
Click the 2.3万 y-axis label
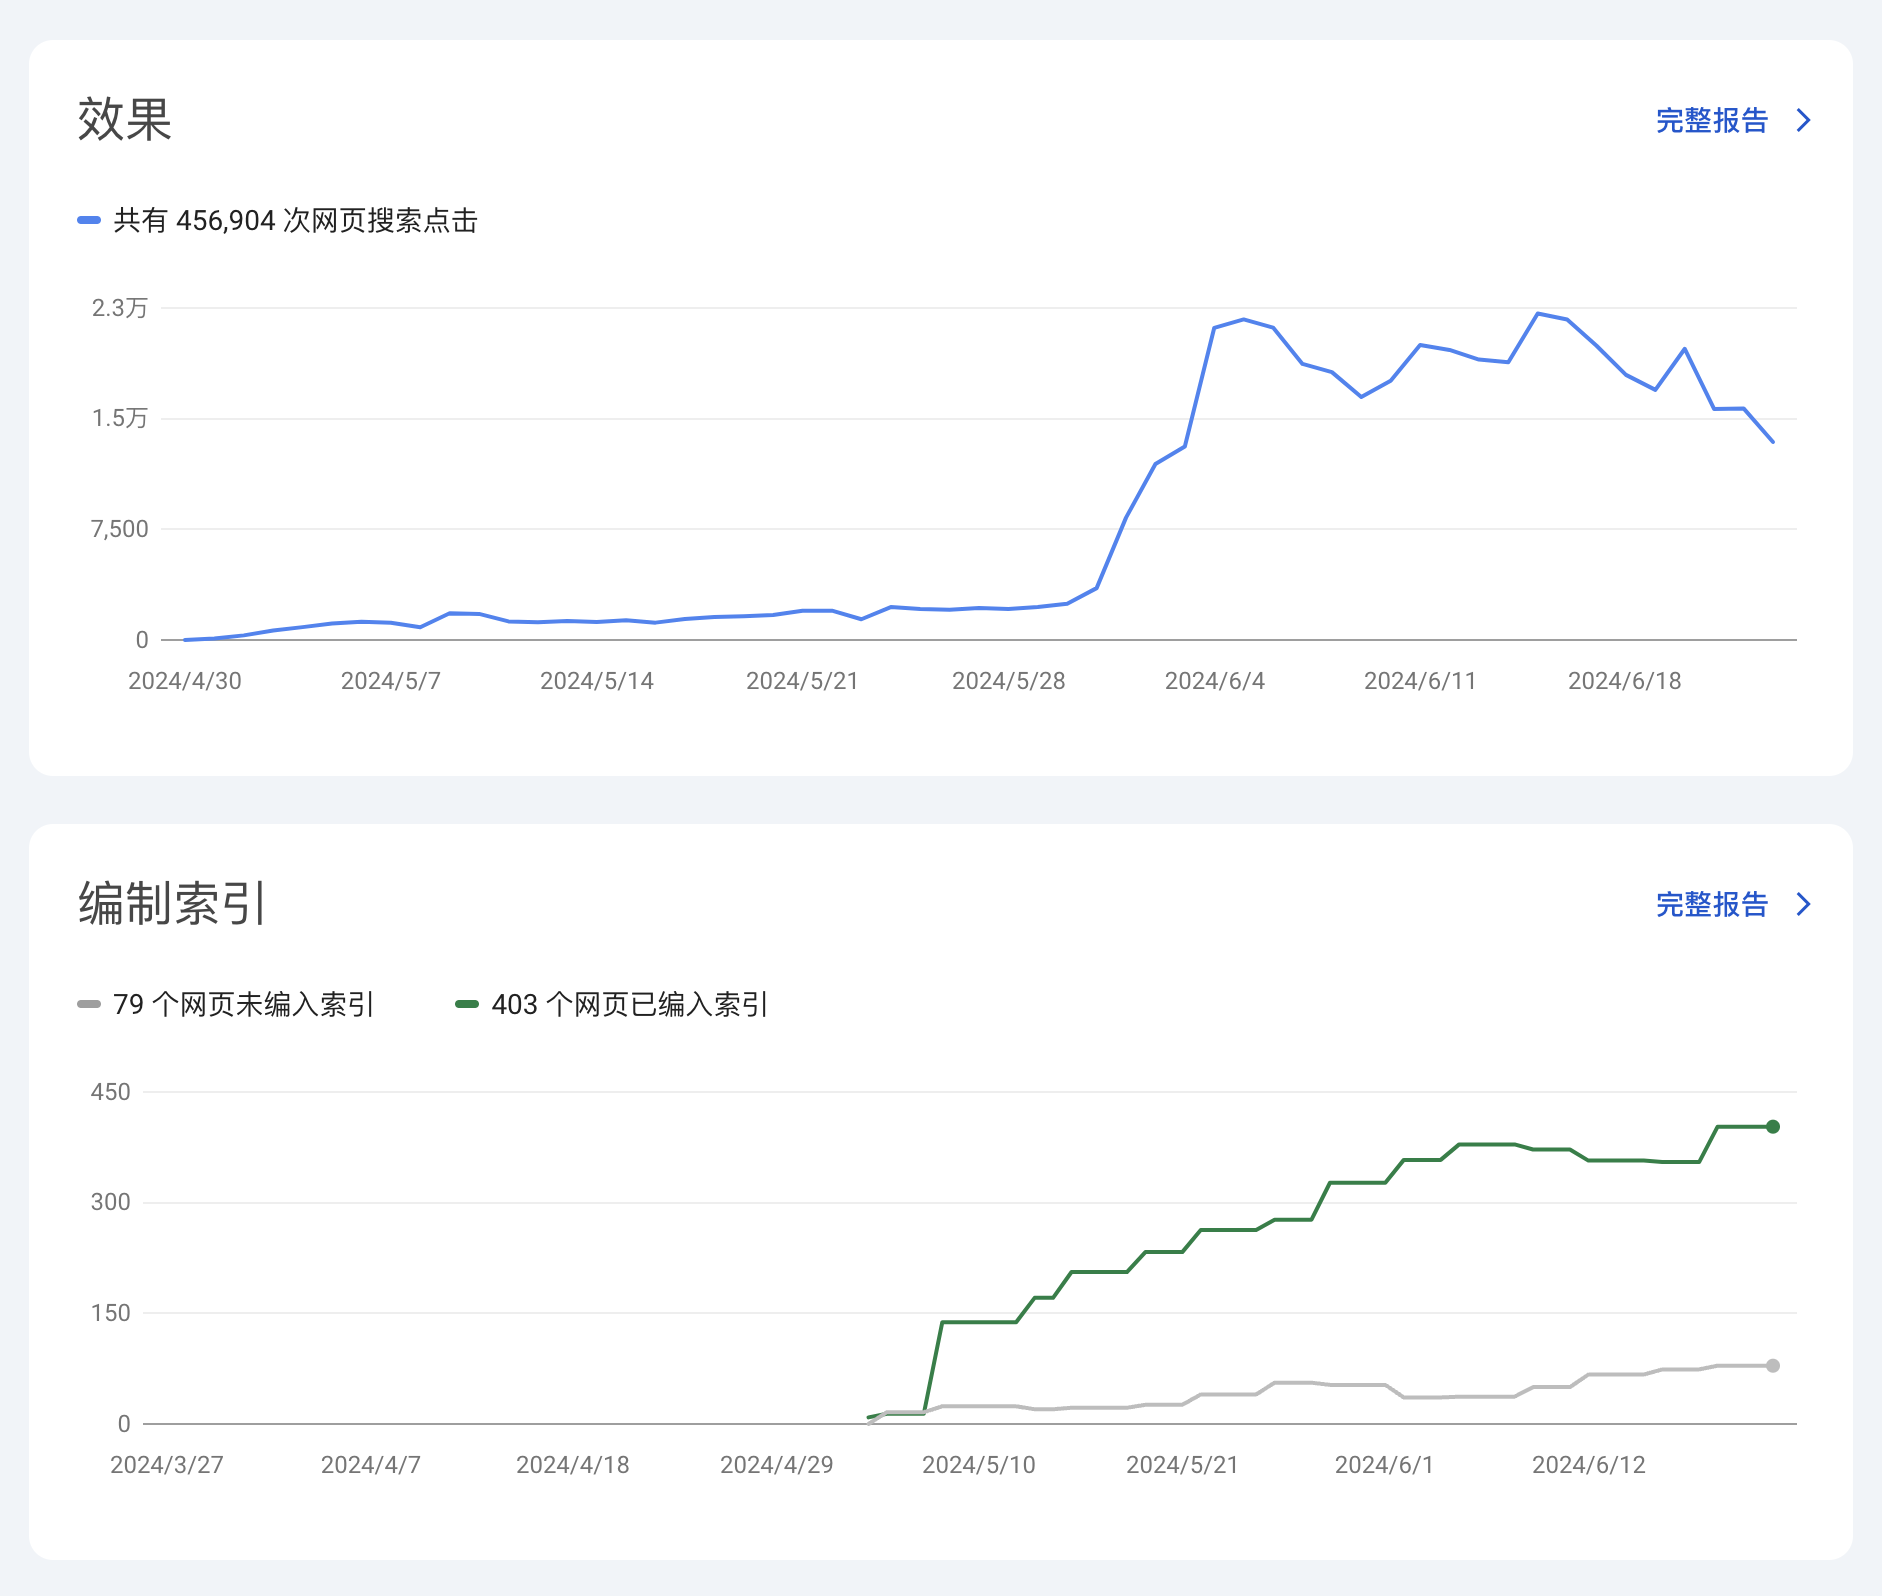(120, 308)
